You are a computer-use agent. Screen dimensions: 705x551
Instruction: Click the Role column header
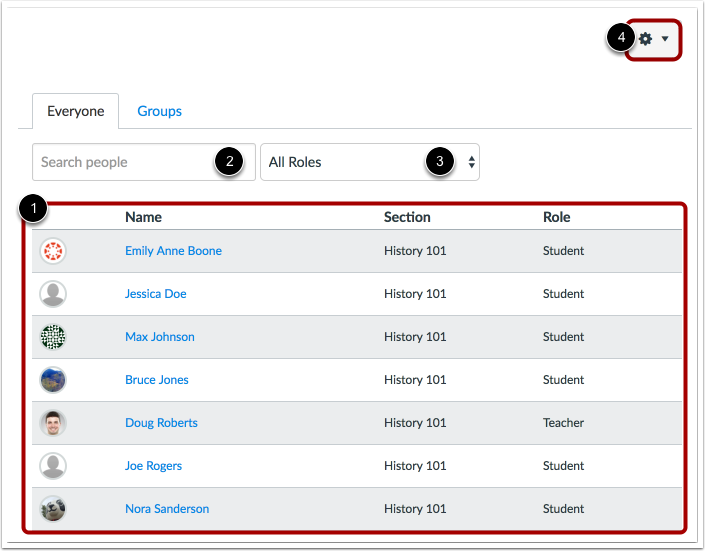pos(557,217)
